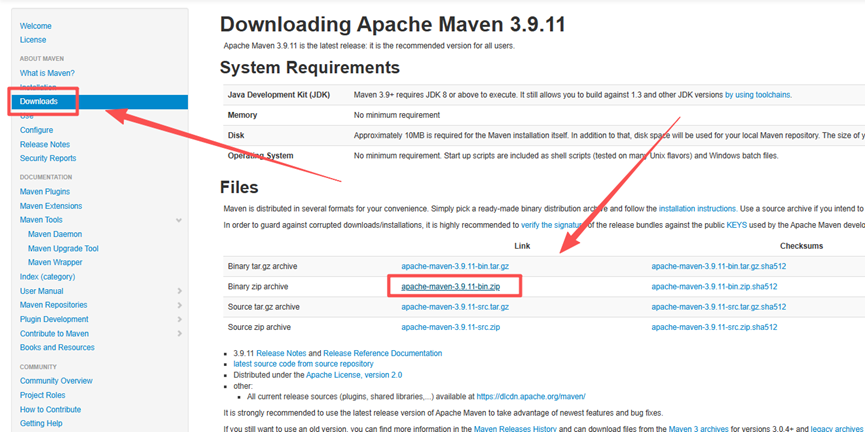Expand the Maven Repositories chevron
This screenshot has width=865, height=432.
pyautogui.click(x=180, y=305)
